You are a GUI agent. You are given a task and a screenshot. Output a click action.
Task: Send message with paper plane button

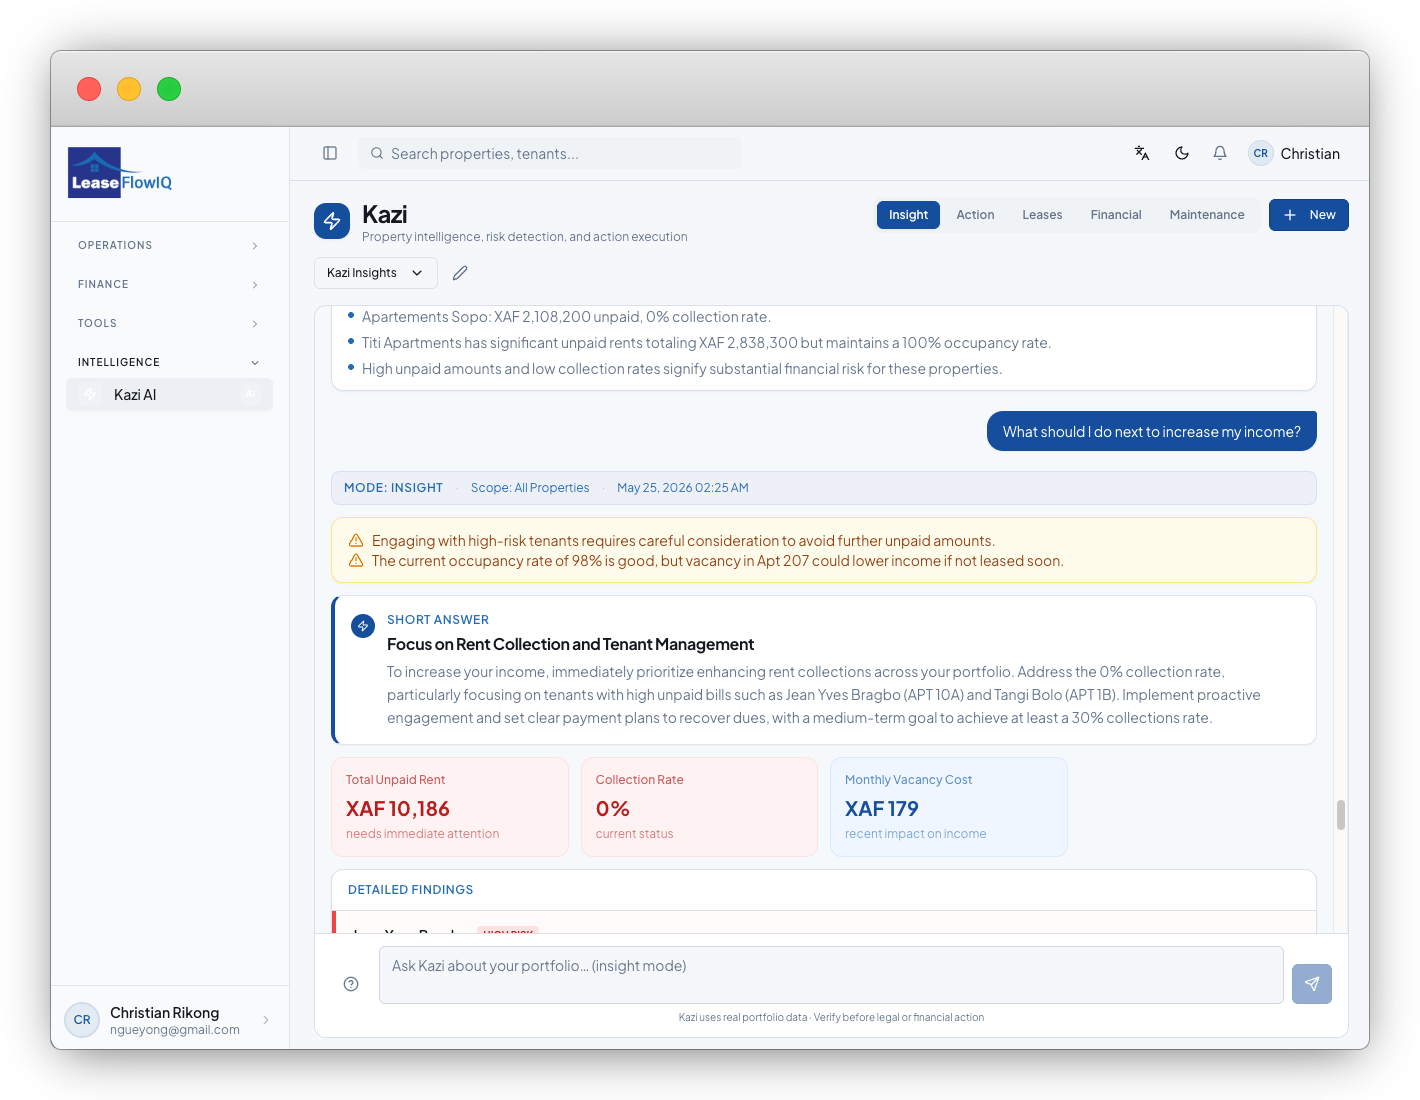(x=1312, y=984)
